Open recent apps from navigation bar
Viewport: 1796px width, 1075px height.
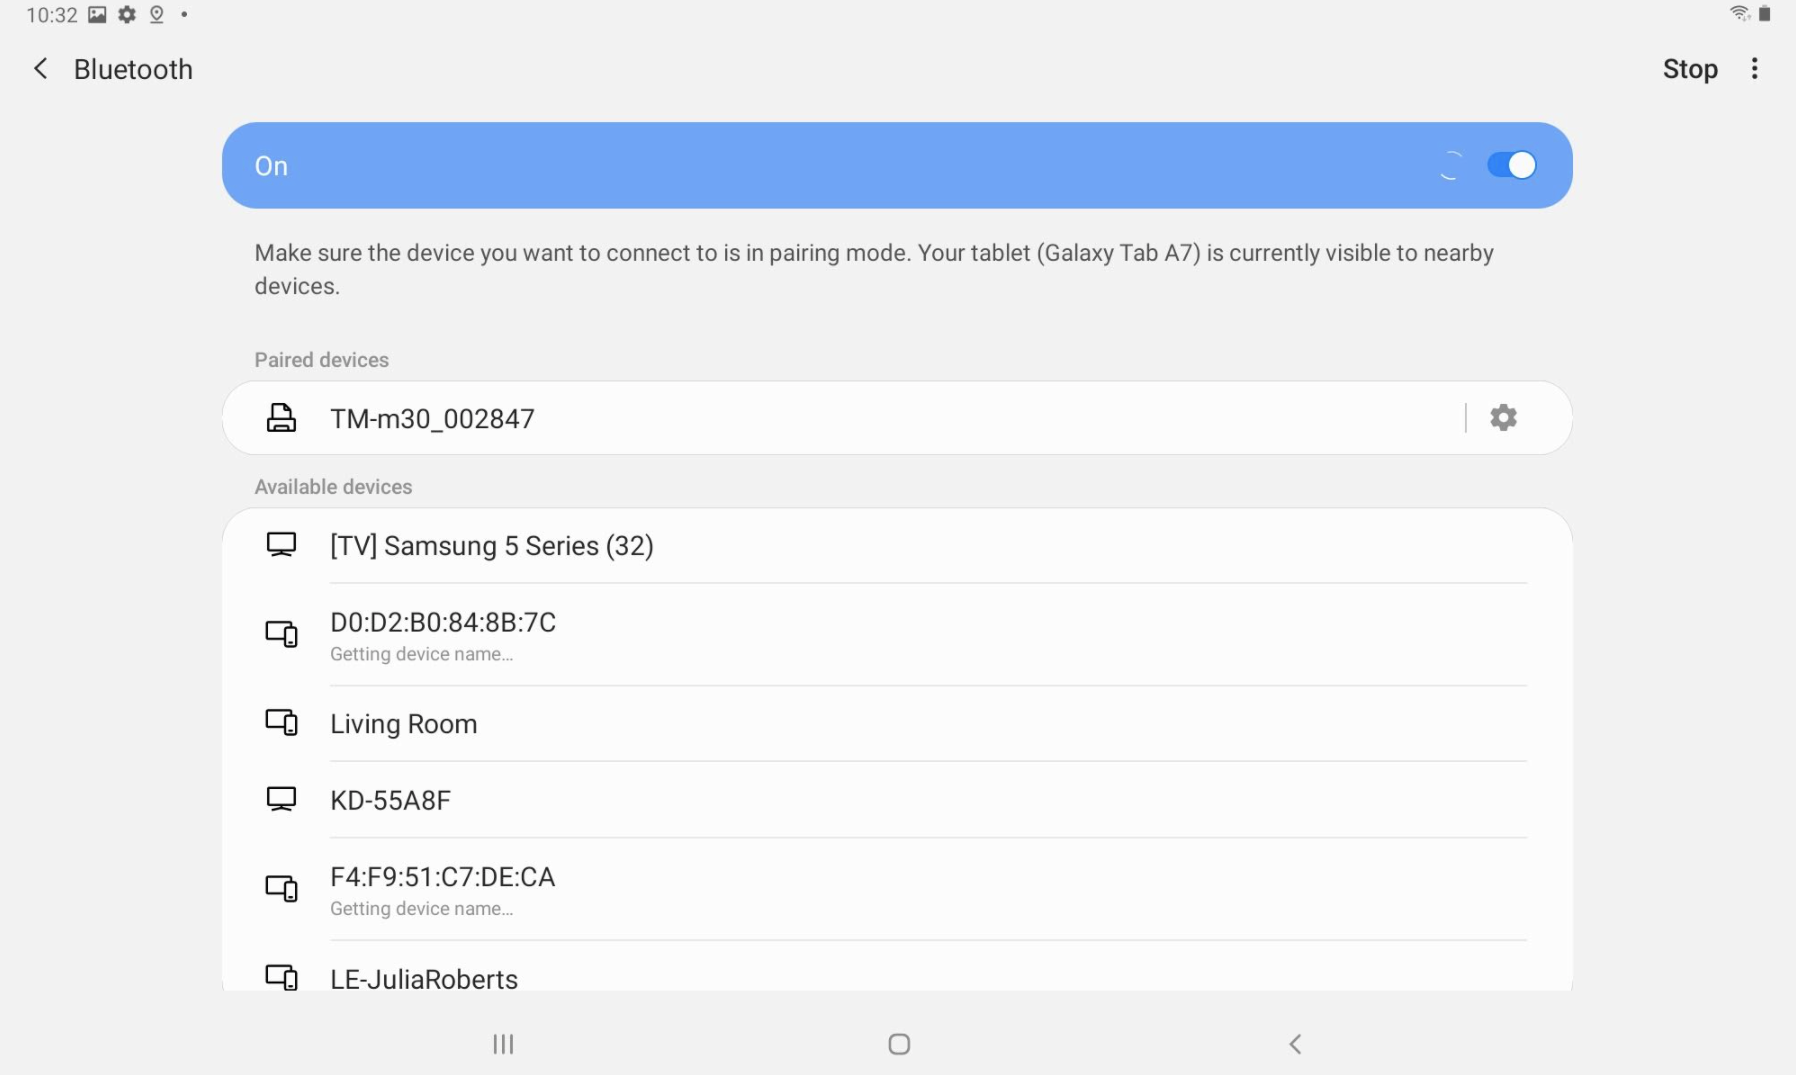click(503, 1044)
